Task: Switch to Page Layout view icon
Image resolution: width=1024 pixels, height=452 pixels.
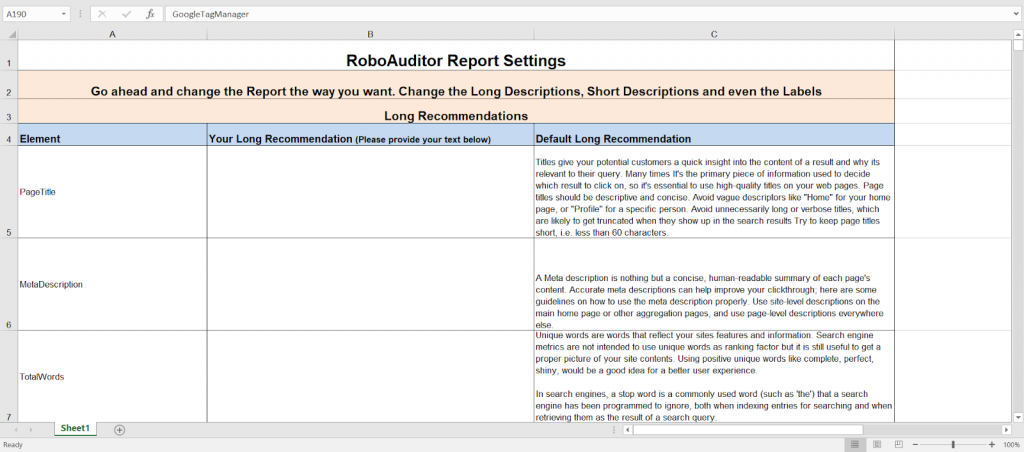Action: coord(876,444)
